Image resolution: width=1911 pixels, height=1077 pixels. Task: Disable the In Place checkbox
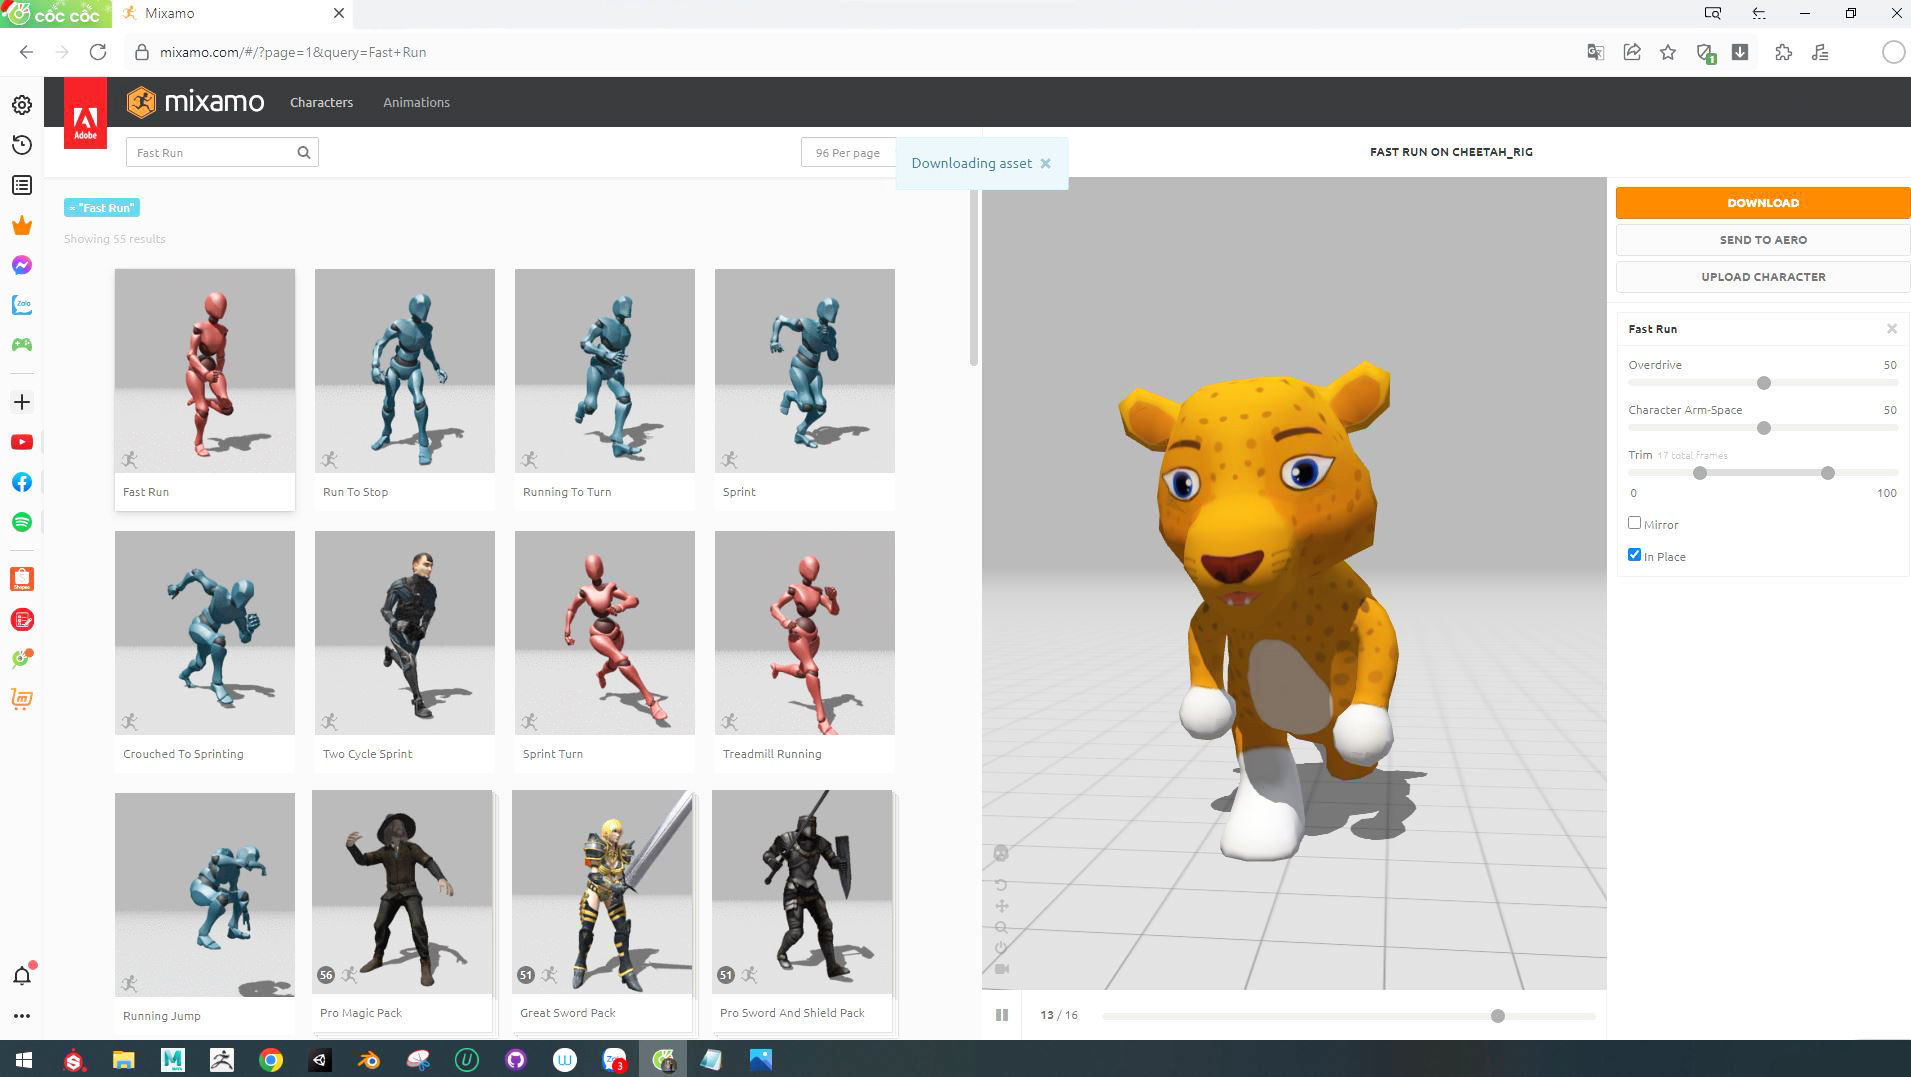pos(1635,554)
